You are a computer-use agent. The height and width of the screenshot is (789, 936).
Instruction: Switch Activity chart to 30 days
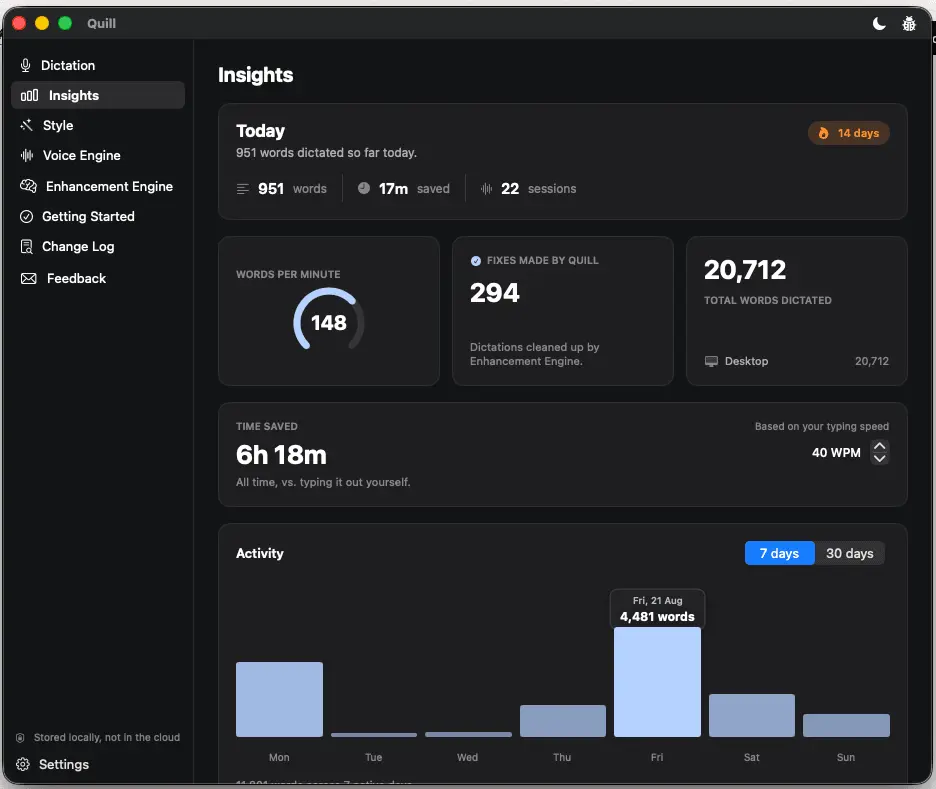849,553
